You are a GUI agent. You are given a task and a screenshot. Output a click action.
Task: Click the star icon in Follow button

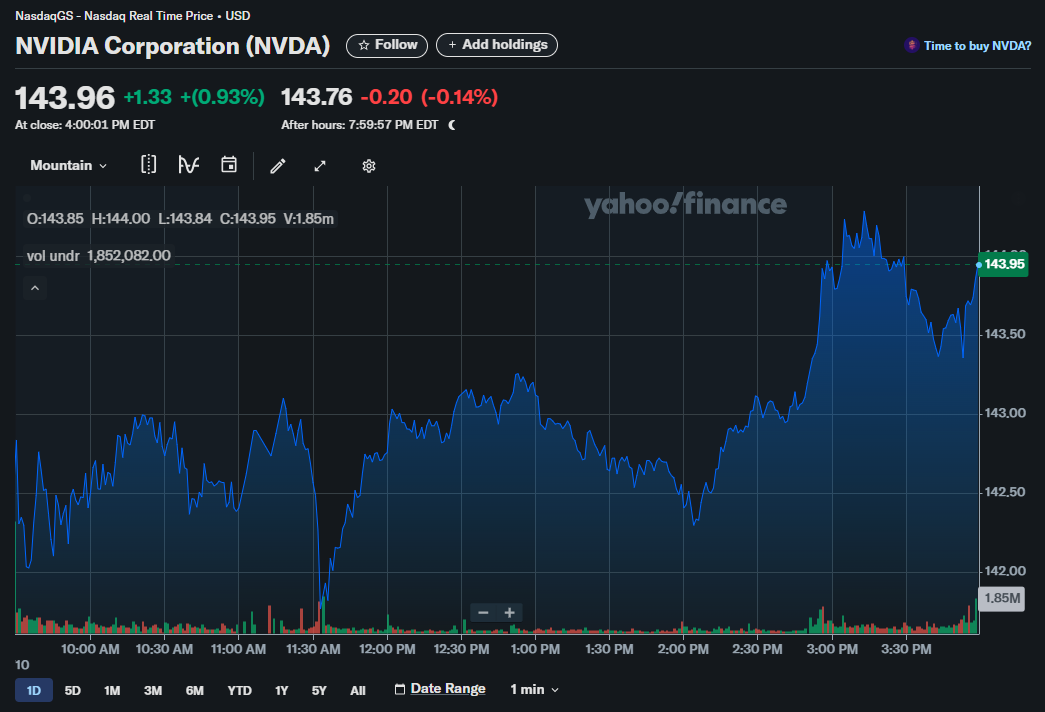pyautogui.click(x=364, y=45)
